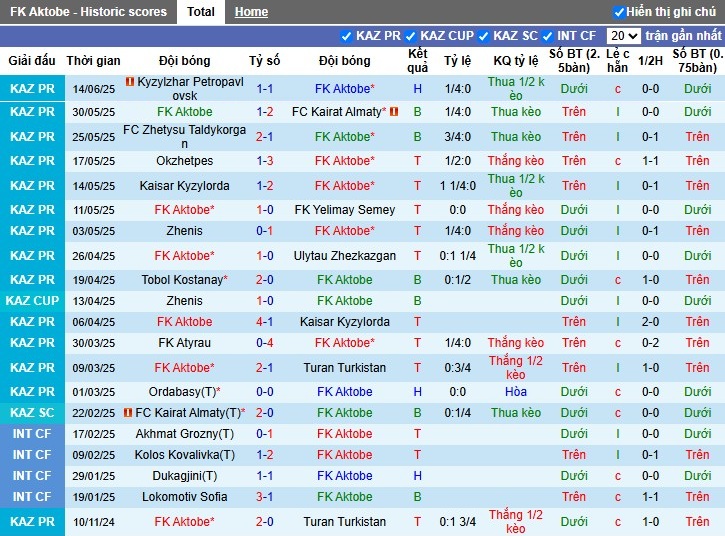This screenshot has height=536, width=725.
Task: Uncheck the KAZ PR league filter
Action: [346, 36]
